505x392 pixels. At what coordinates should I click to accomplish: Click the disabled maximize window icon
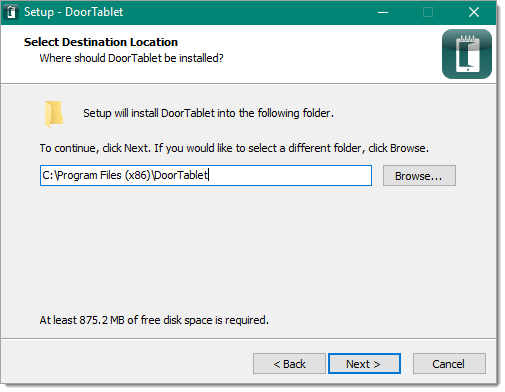point(428,12)
